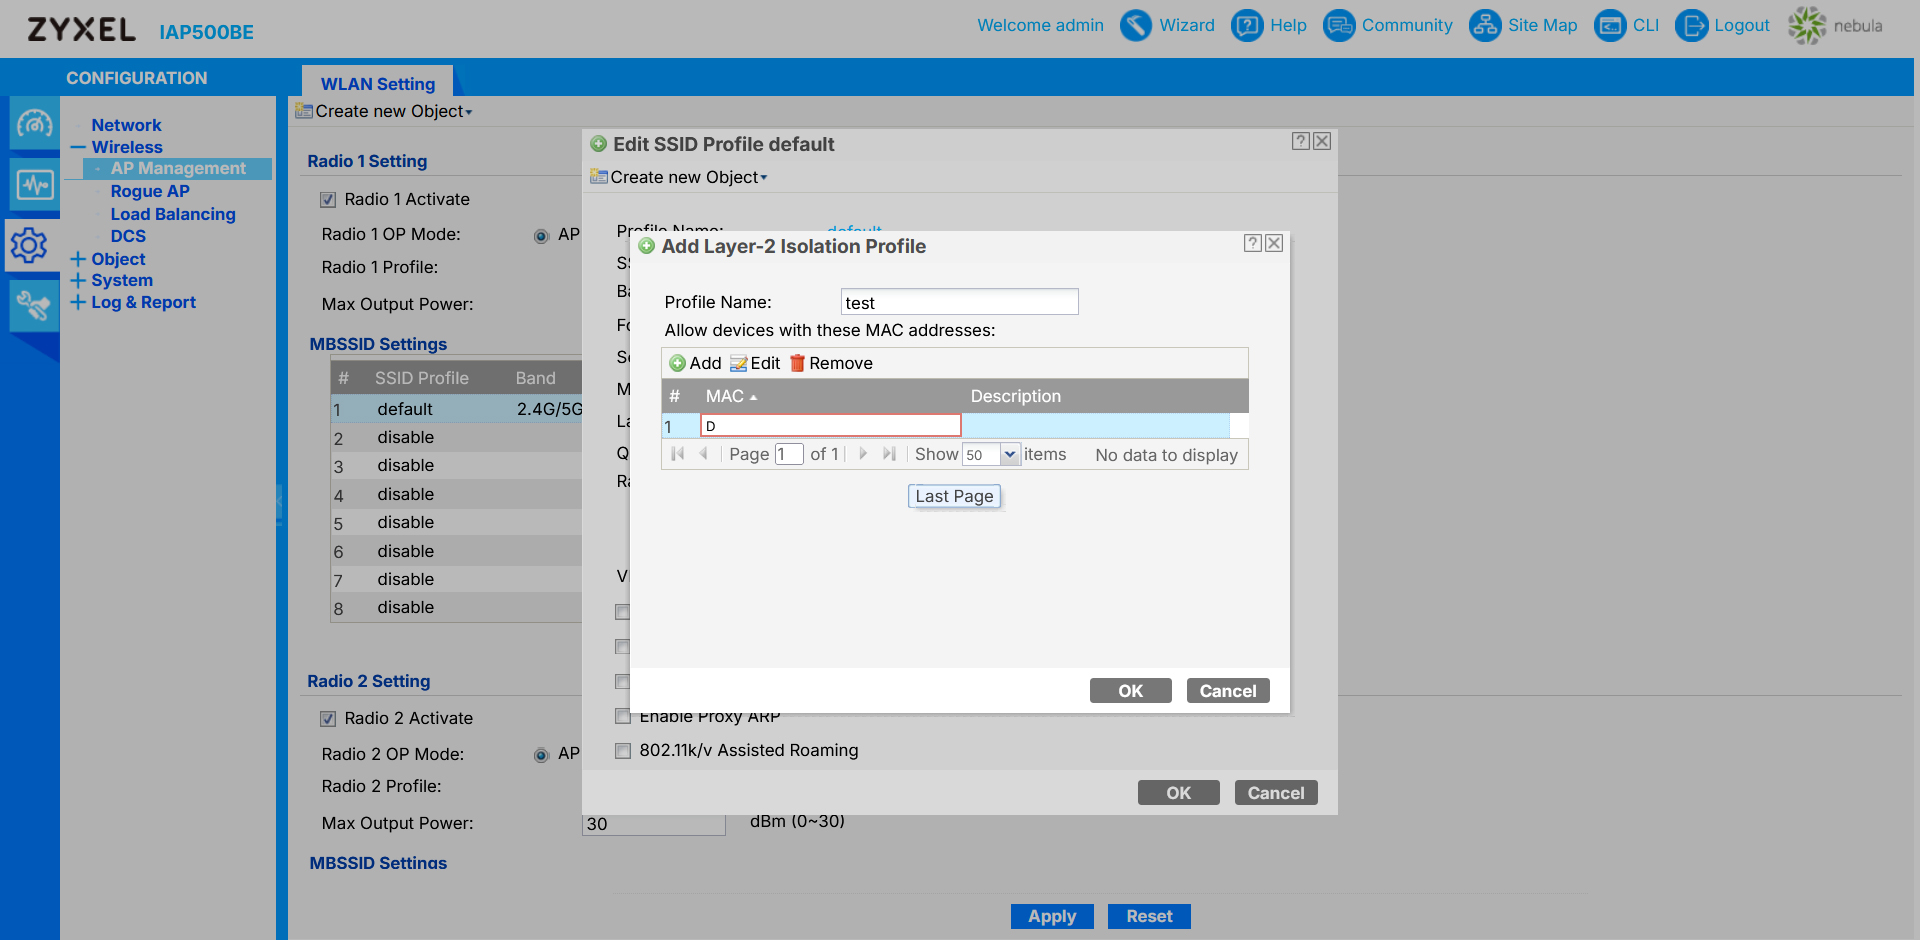Click the Logout icon
The height and width of the screenshot is (940, 1920).
pos(1691,25)
